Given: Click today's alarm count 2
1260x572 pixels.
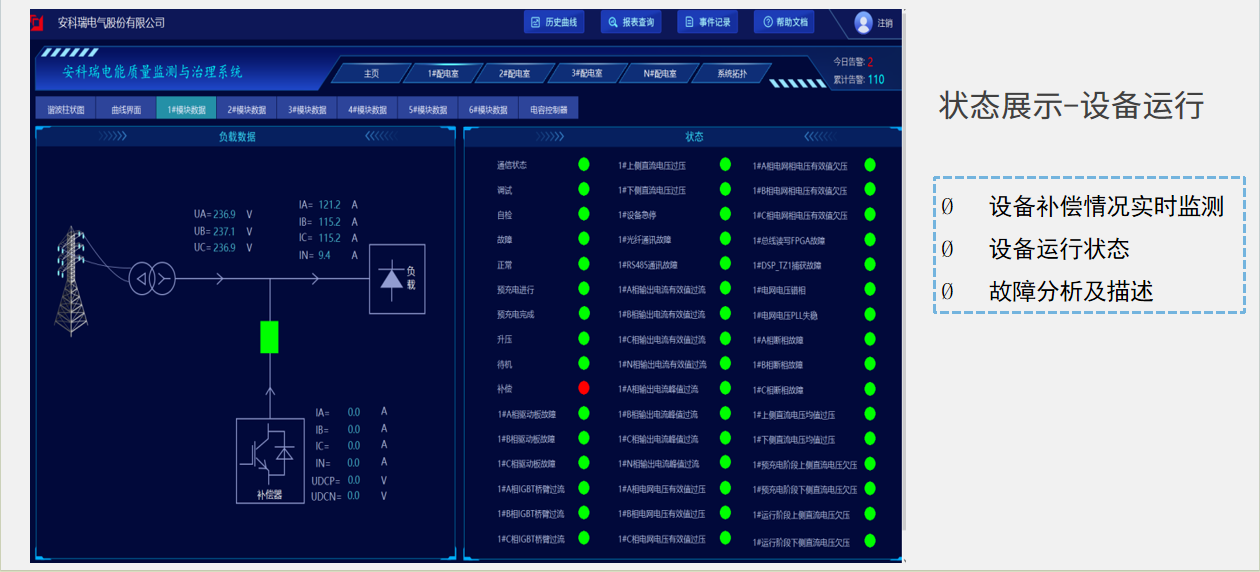Looking at the screenshot, I should [x=870, y=62].
